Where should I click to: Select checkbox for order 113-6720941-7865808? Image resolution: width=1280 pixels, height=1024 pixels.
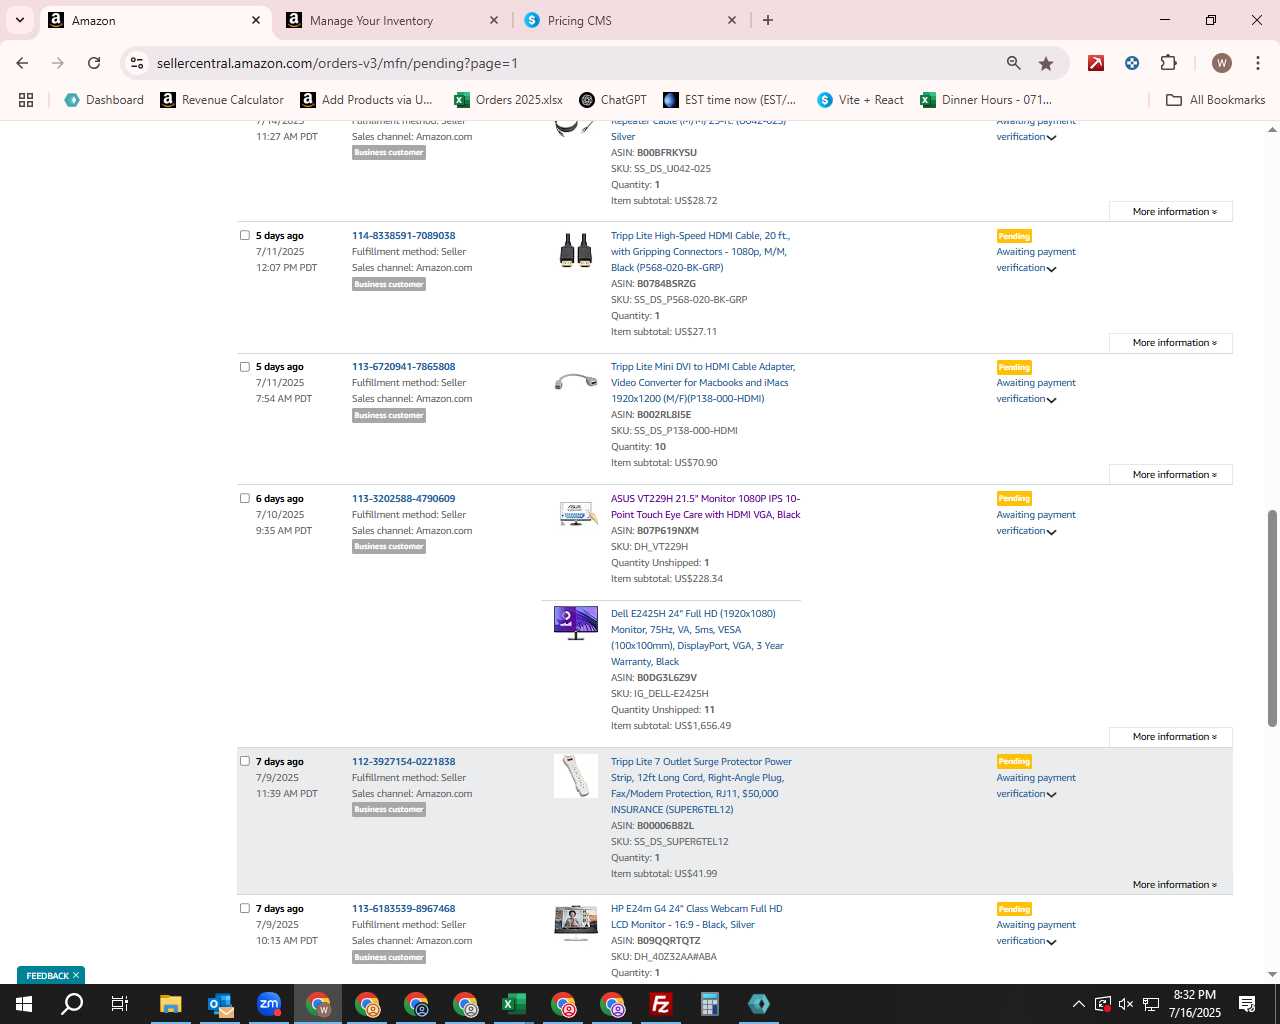click(245, 367)
